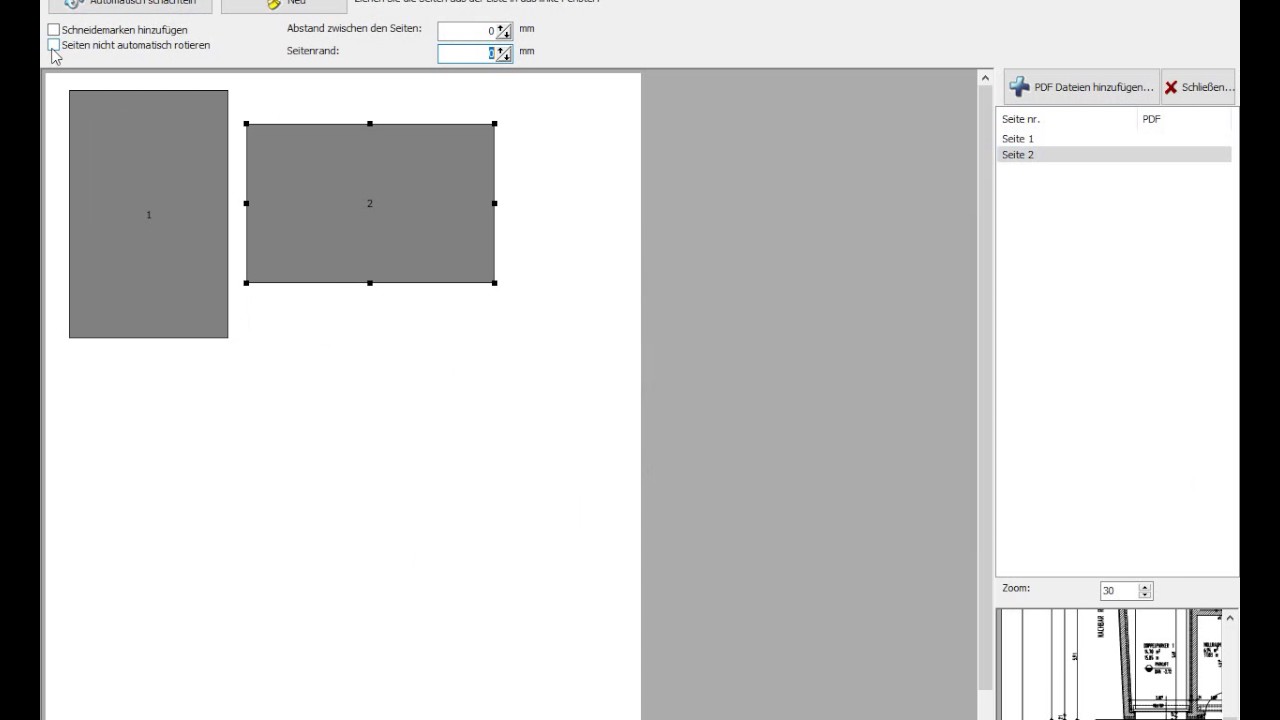Click the Zoom value field showing 30
This screenshot has height=720, width=1280.
[x=1119, y=591]
